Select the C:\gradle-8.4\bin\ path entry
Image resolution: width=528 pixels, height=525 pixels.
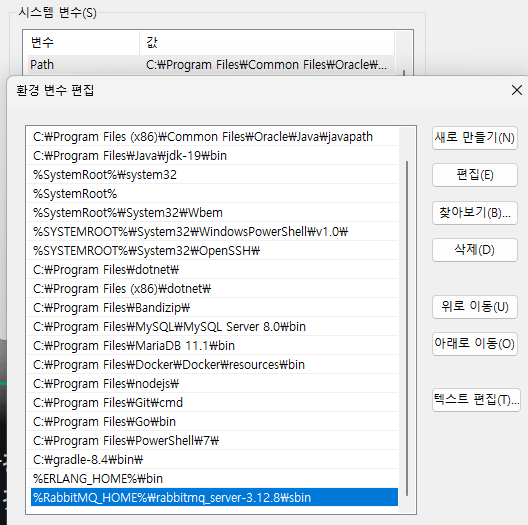(212, 460)
